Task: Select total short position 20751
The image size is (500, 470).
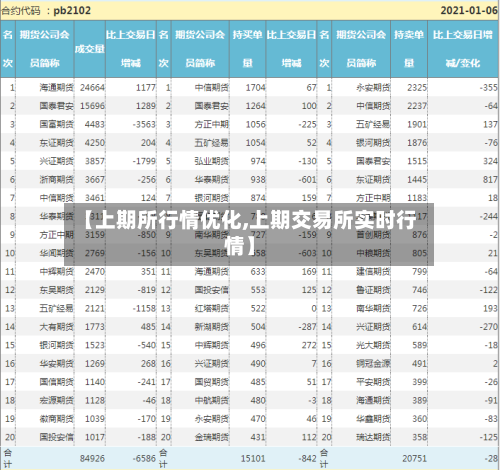Action: tap(414, 459)
